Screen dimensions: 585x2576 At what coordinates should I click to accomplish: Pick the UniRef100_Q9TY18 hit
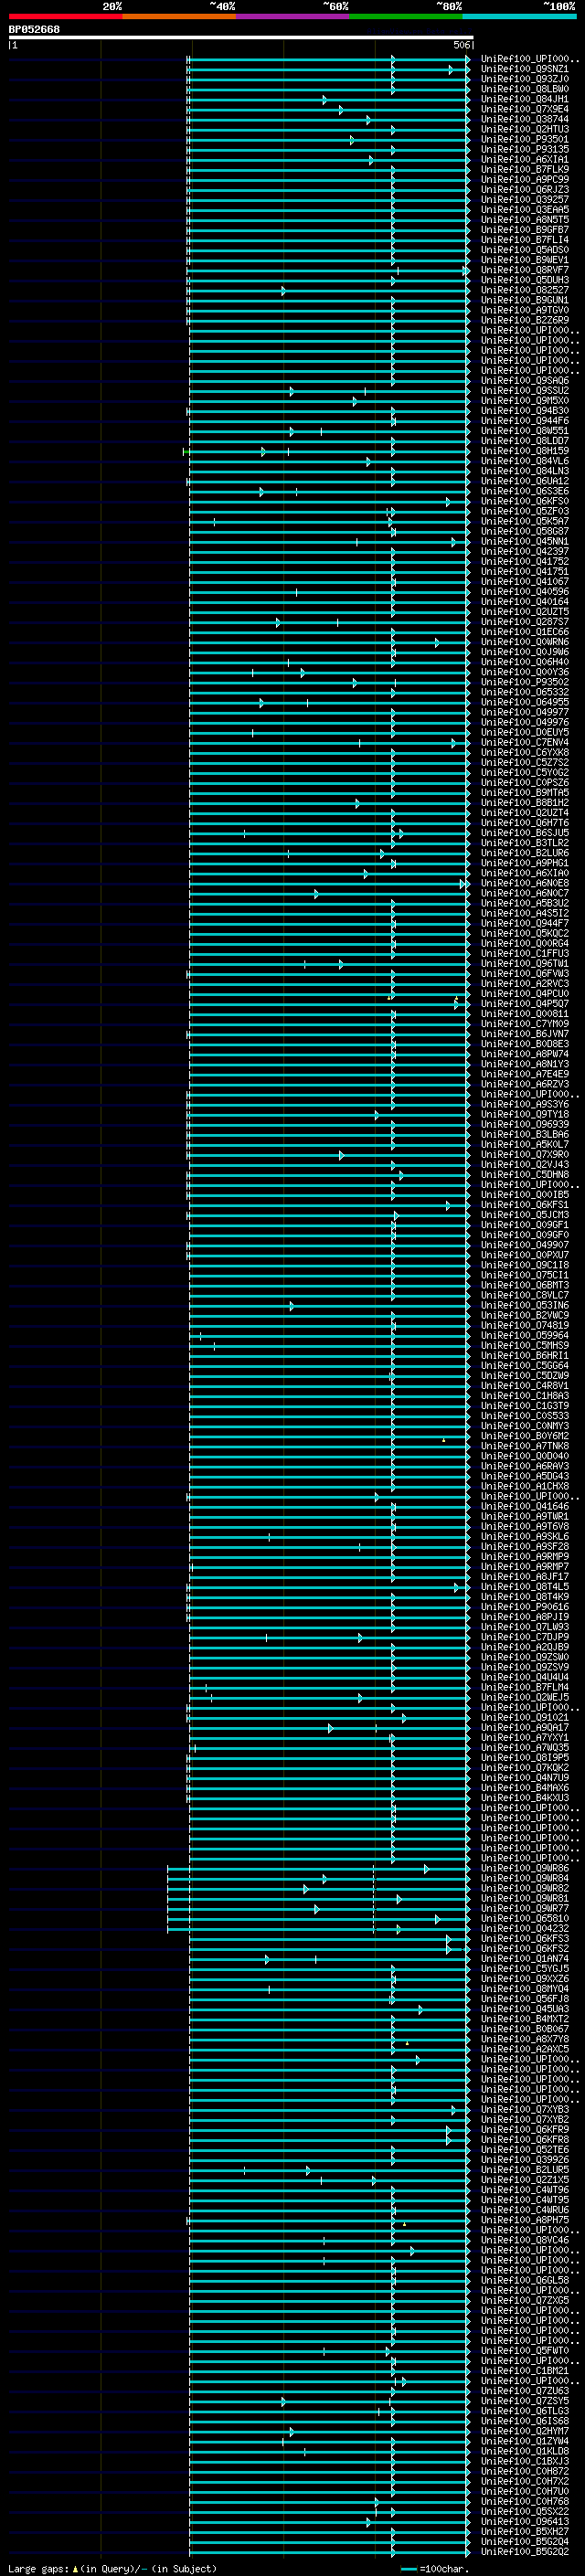[x=525, y=1114]
